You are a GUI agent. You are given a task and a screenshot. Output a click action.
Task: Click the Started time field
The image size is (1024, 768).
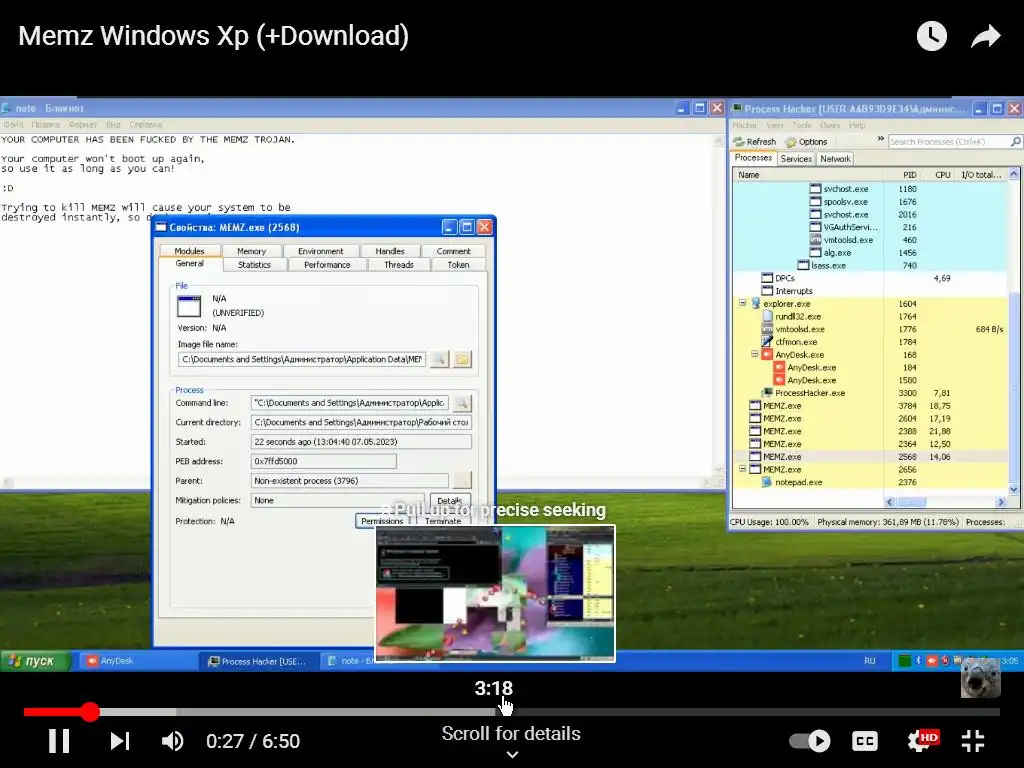pos(361,441)
